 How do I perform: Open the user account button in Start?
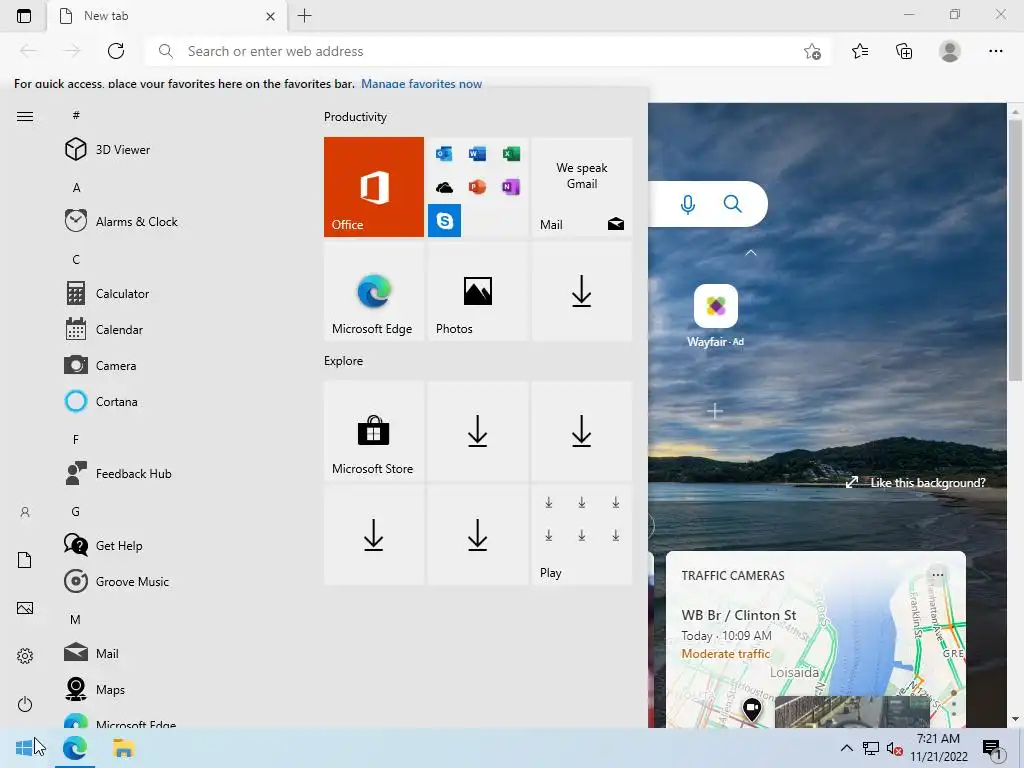click(x=25, y=512)
